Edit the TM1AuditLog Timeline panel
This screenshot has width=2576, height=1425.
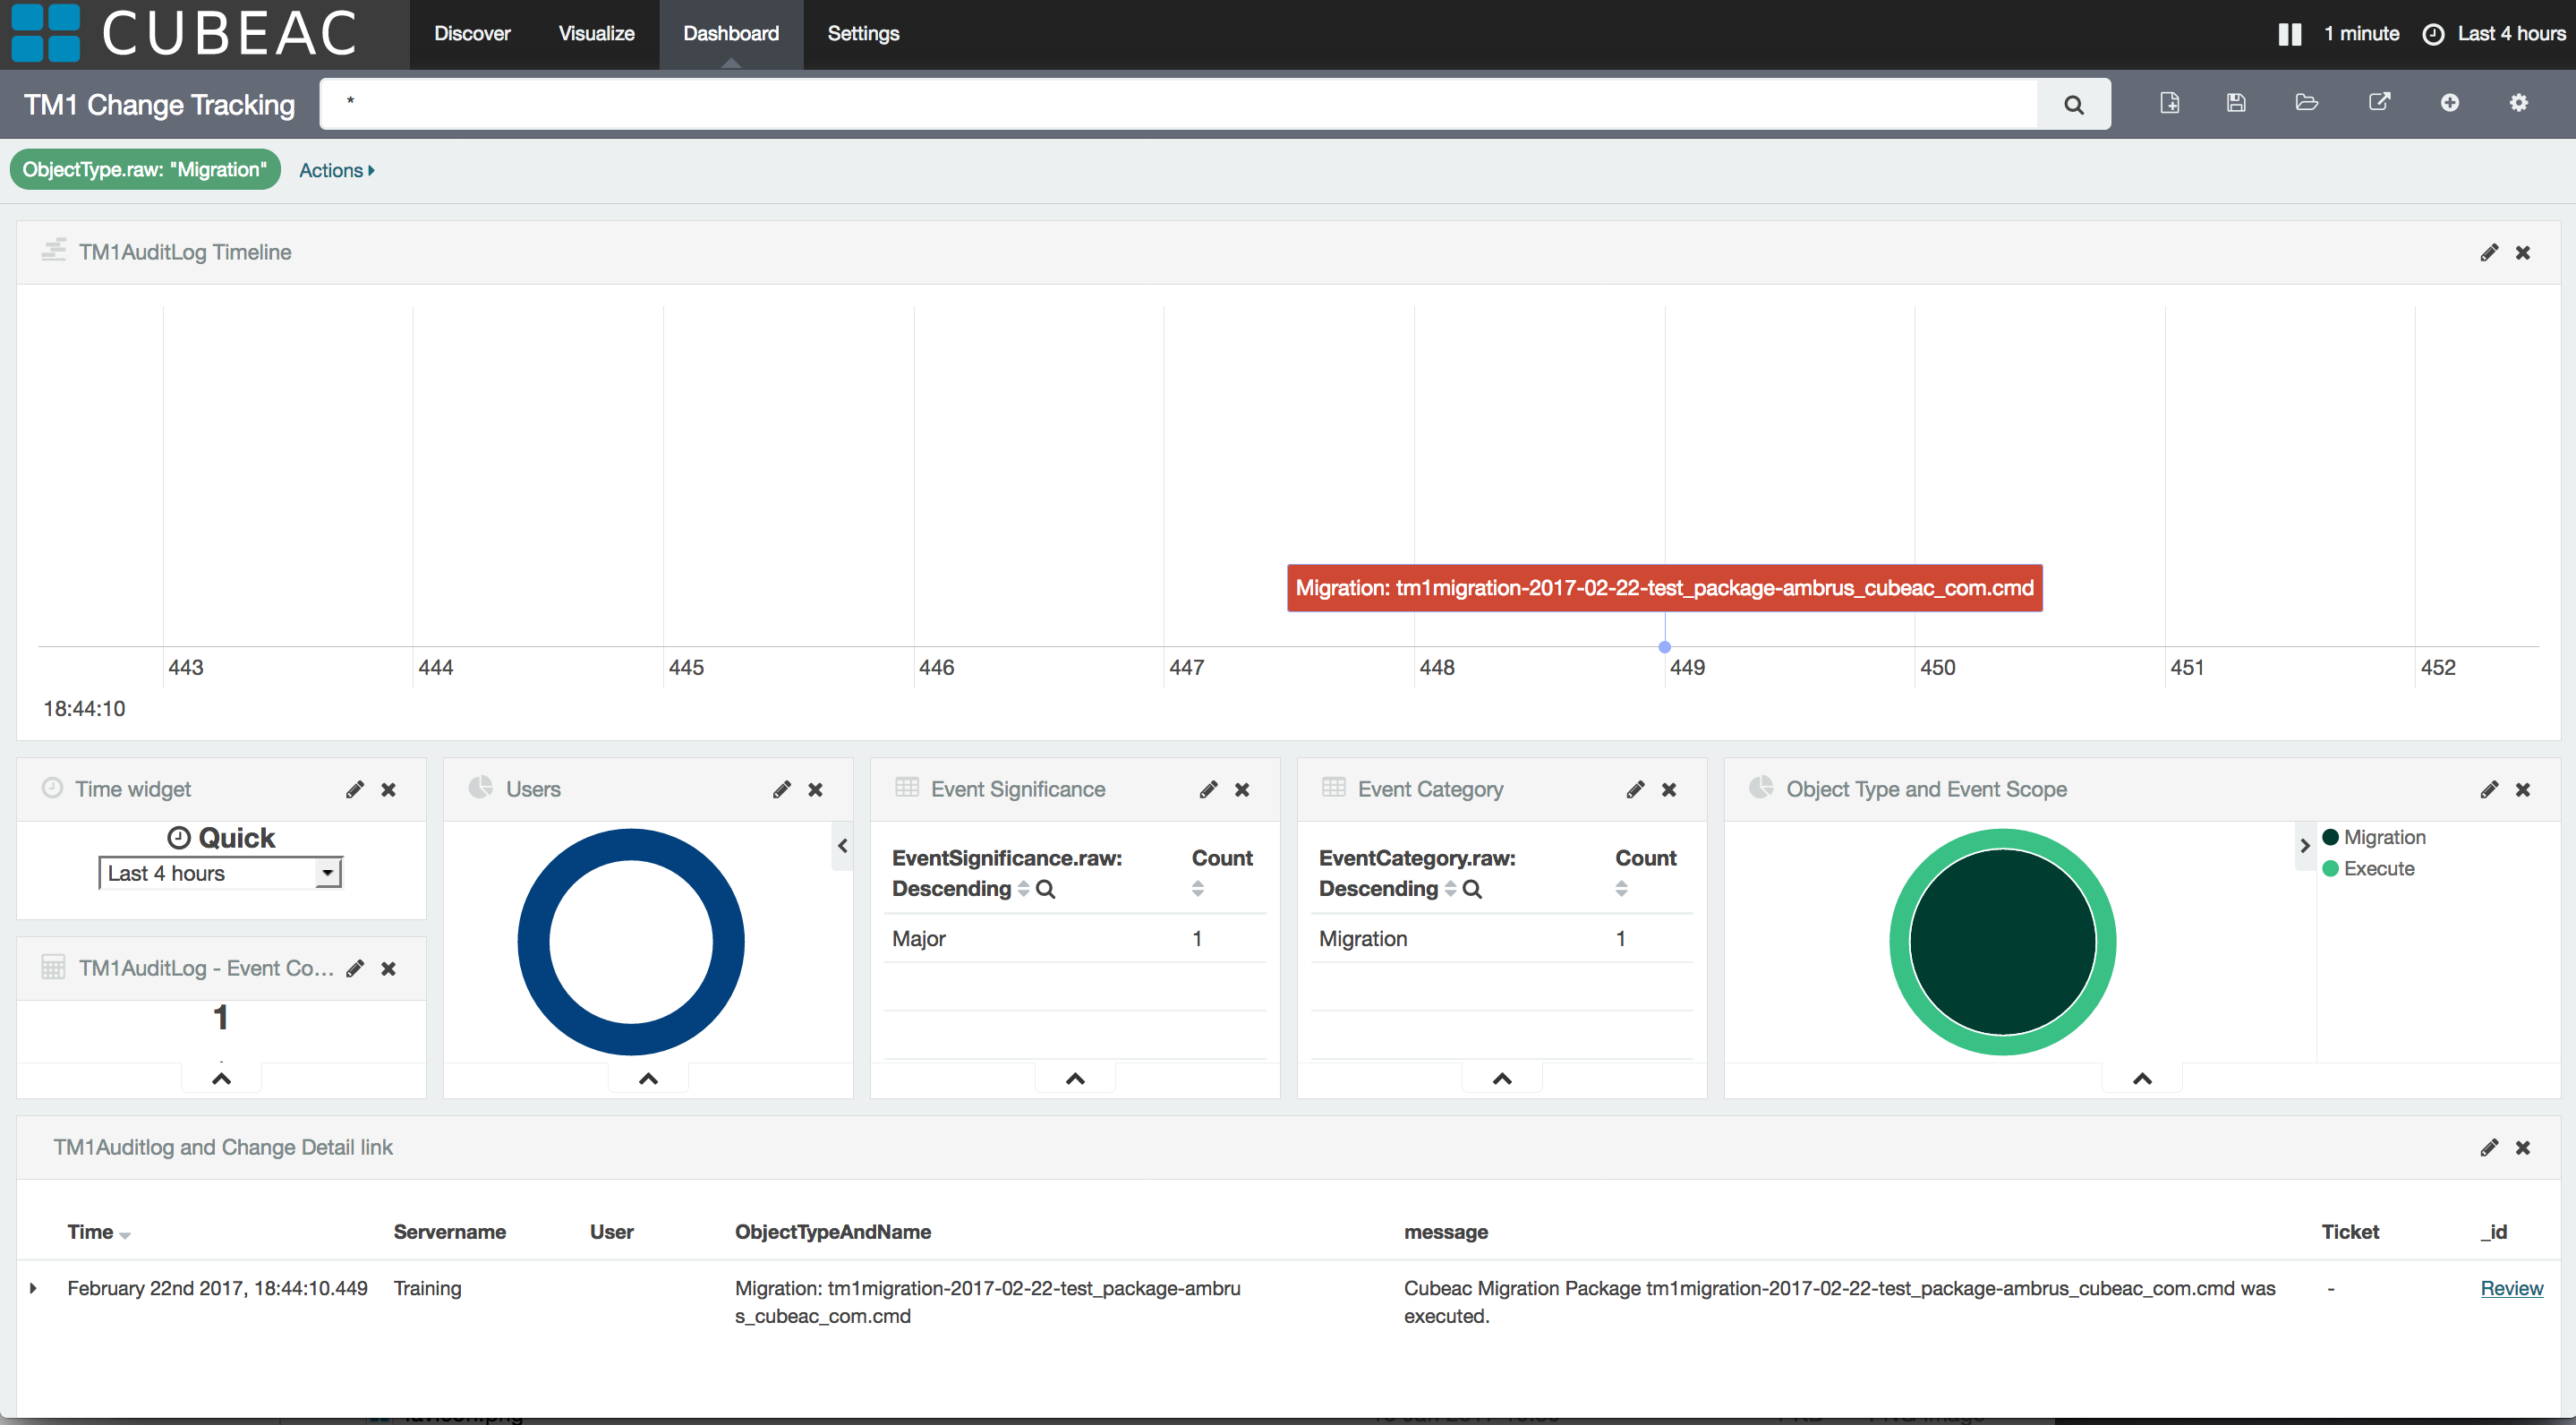pyautogui.click(x=2489, y=252)
